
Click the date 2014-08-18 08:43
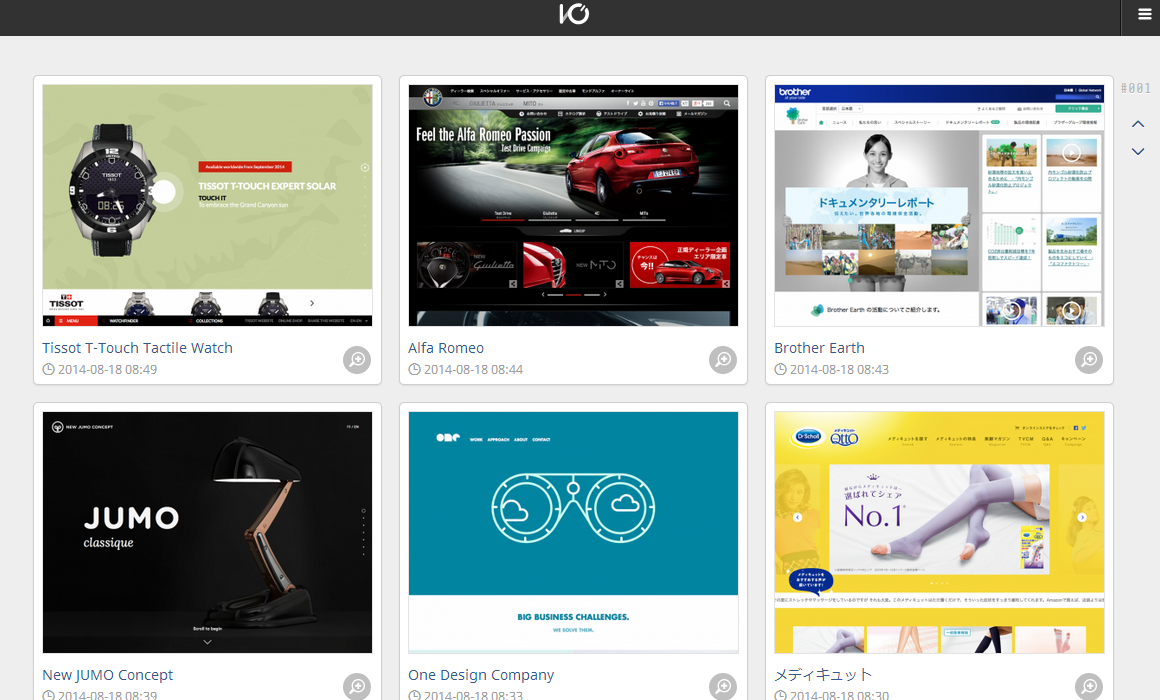[x=840, y=369]
